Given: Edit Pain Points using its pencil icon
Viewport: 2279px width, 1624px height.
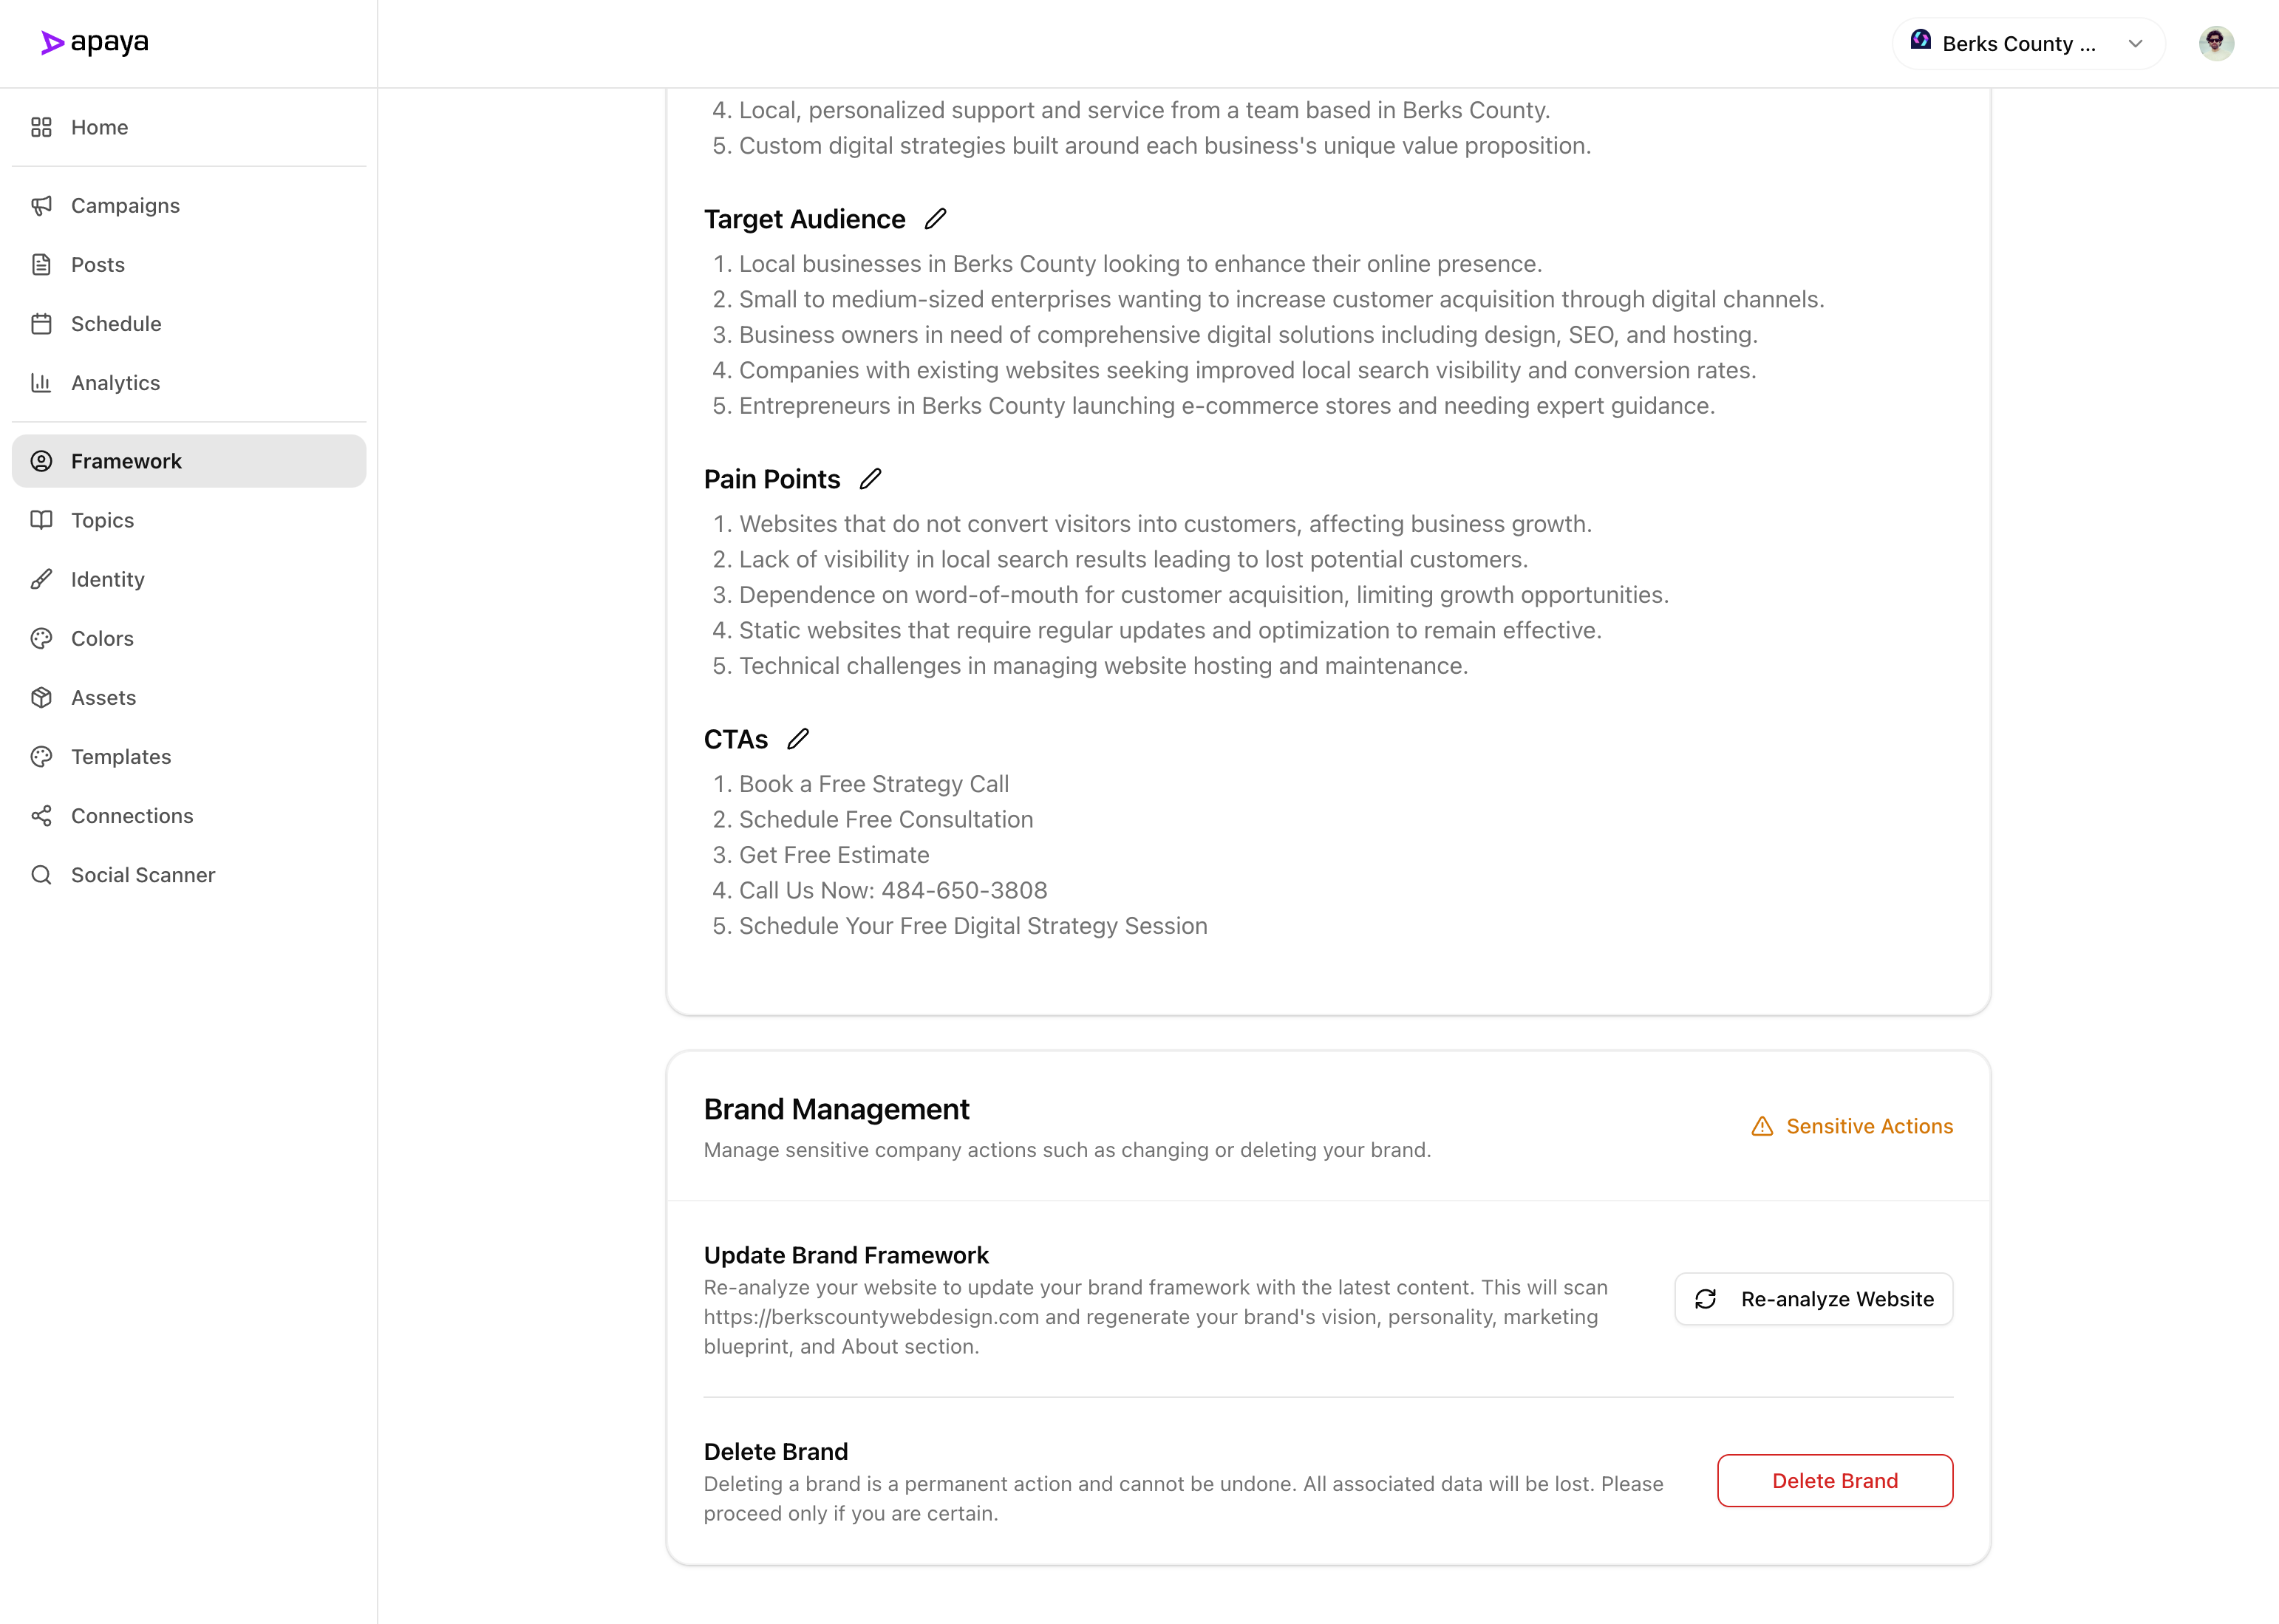Looking at the screenshot, I should 870,479.
